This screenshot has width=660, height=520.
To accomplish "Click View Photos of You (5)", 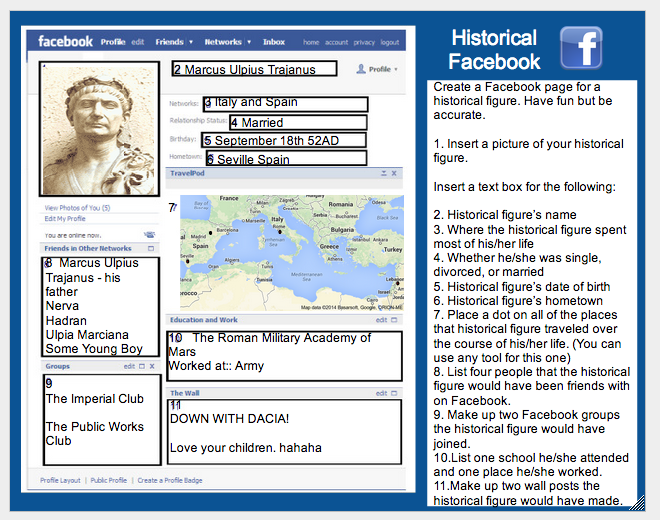I will 77,208.
